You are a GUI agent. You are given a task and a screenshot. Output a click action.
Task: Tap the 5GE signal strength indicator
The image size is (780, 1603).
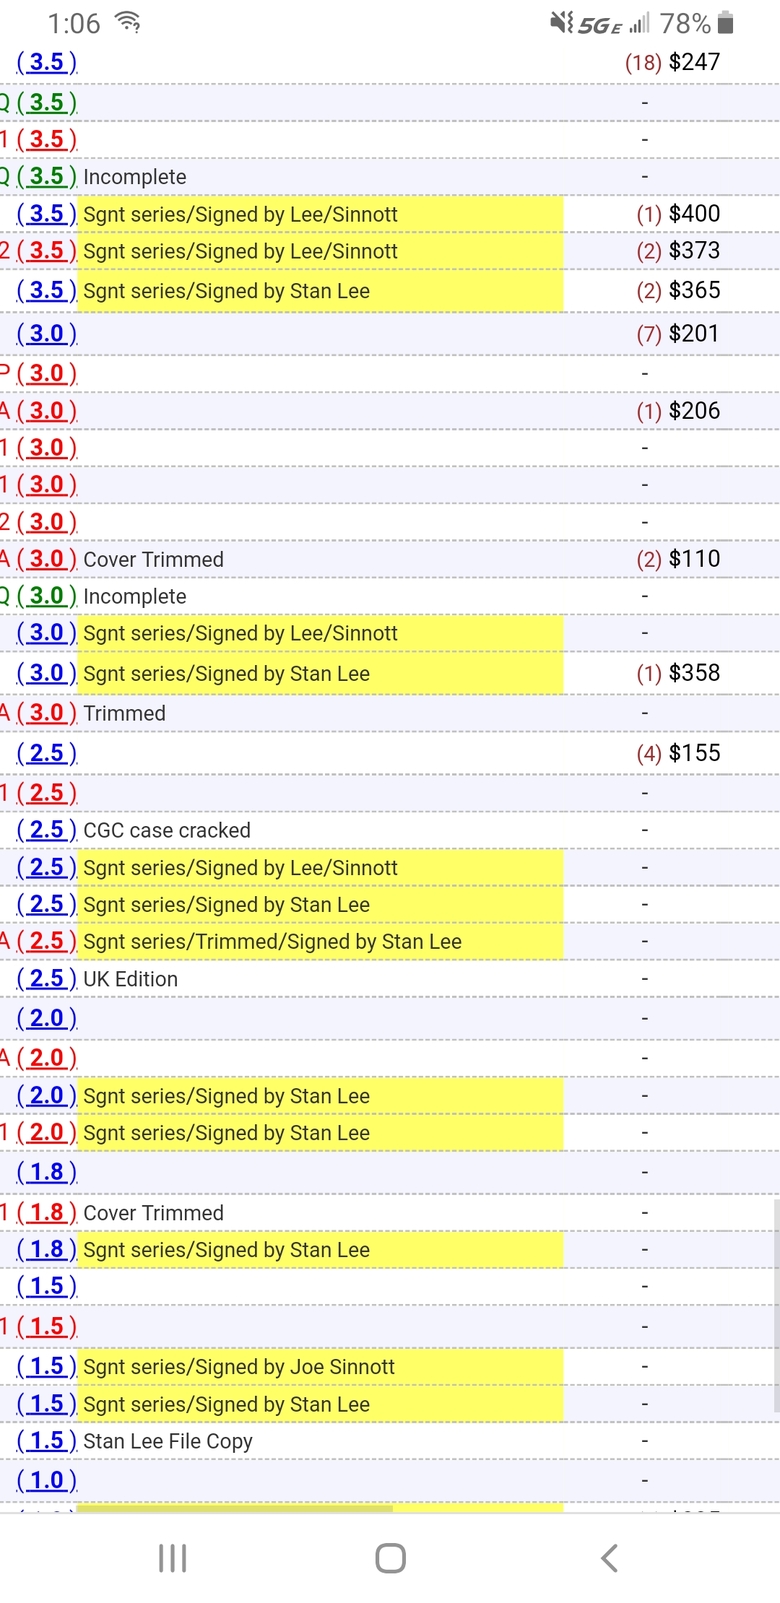[x=614, y=23]
